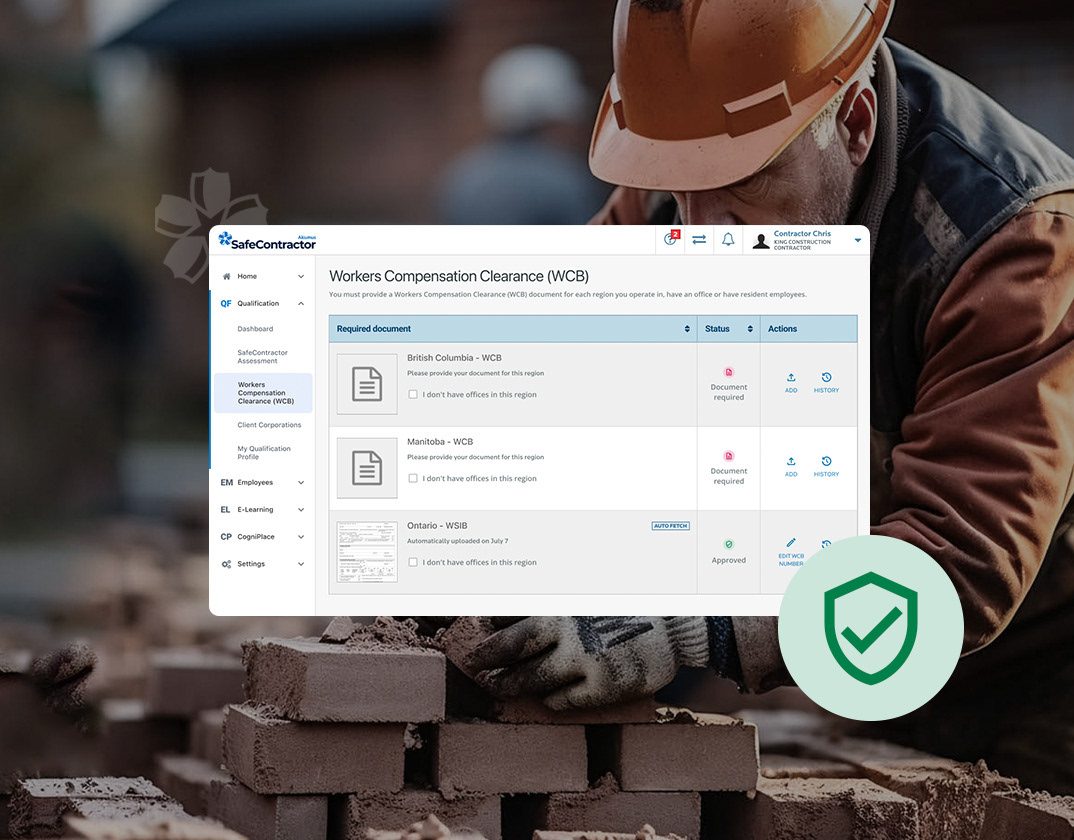Click Ontario approved shield status icon
Viewport: 1074px width, 840px height.
[x=729, y=544]
